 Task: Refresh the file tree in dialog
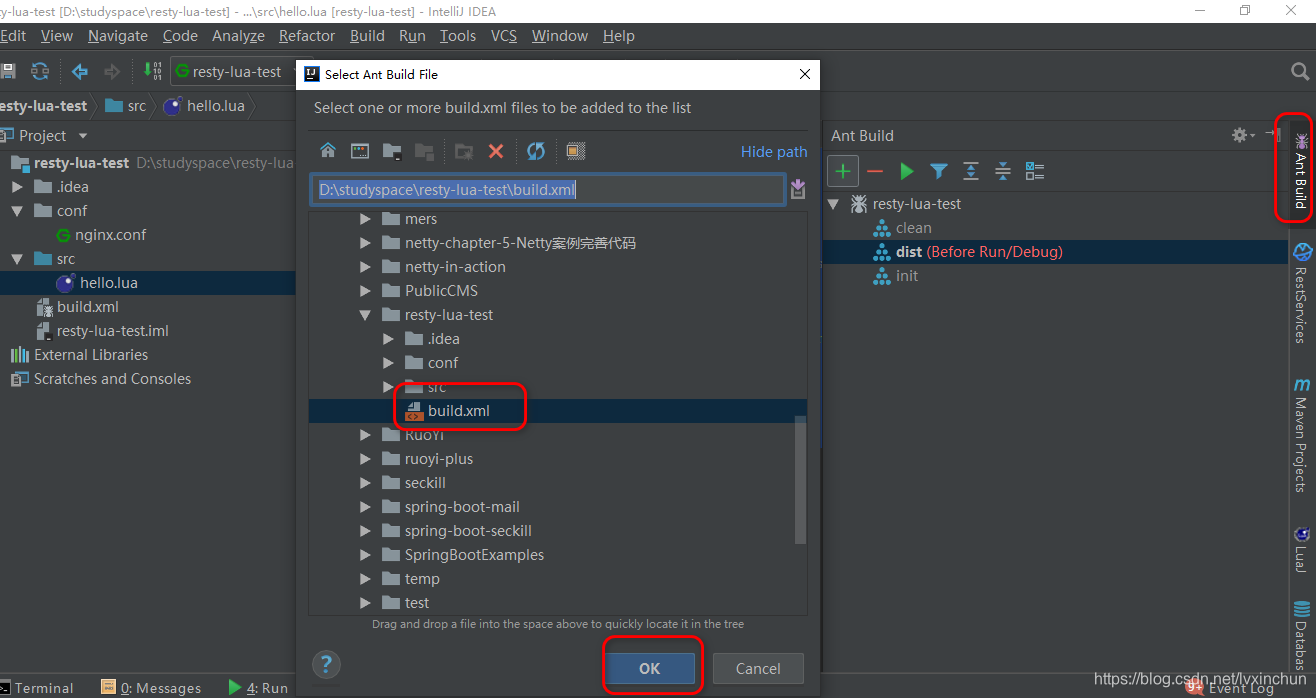coord(536,151)
